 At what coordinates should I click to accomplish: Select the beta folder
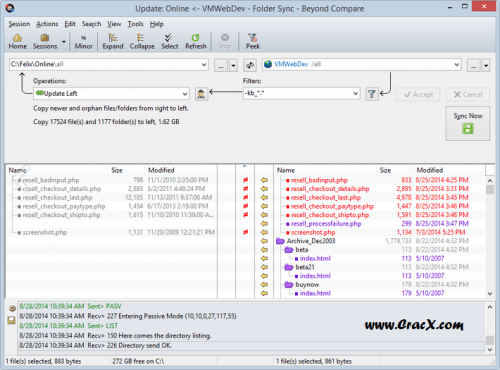[x=302, y=250]
